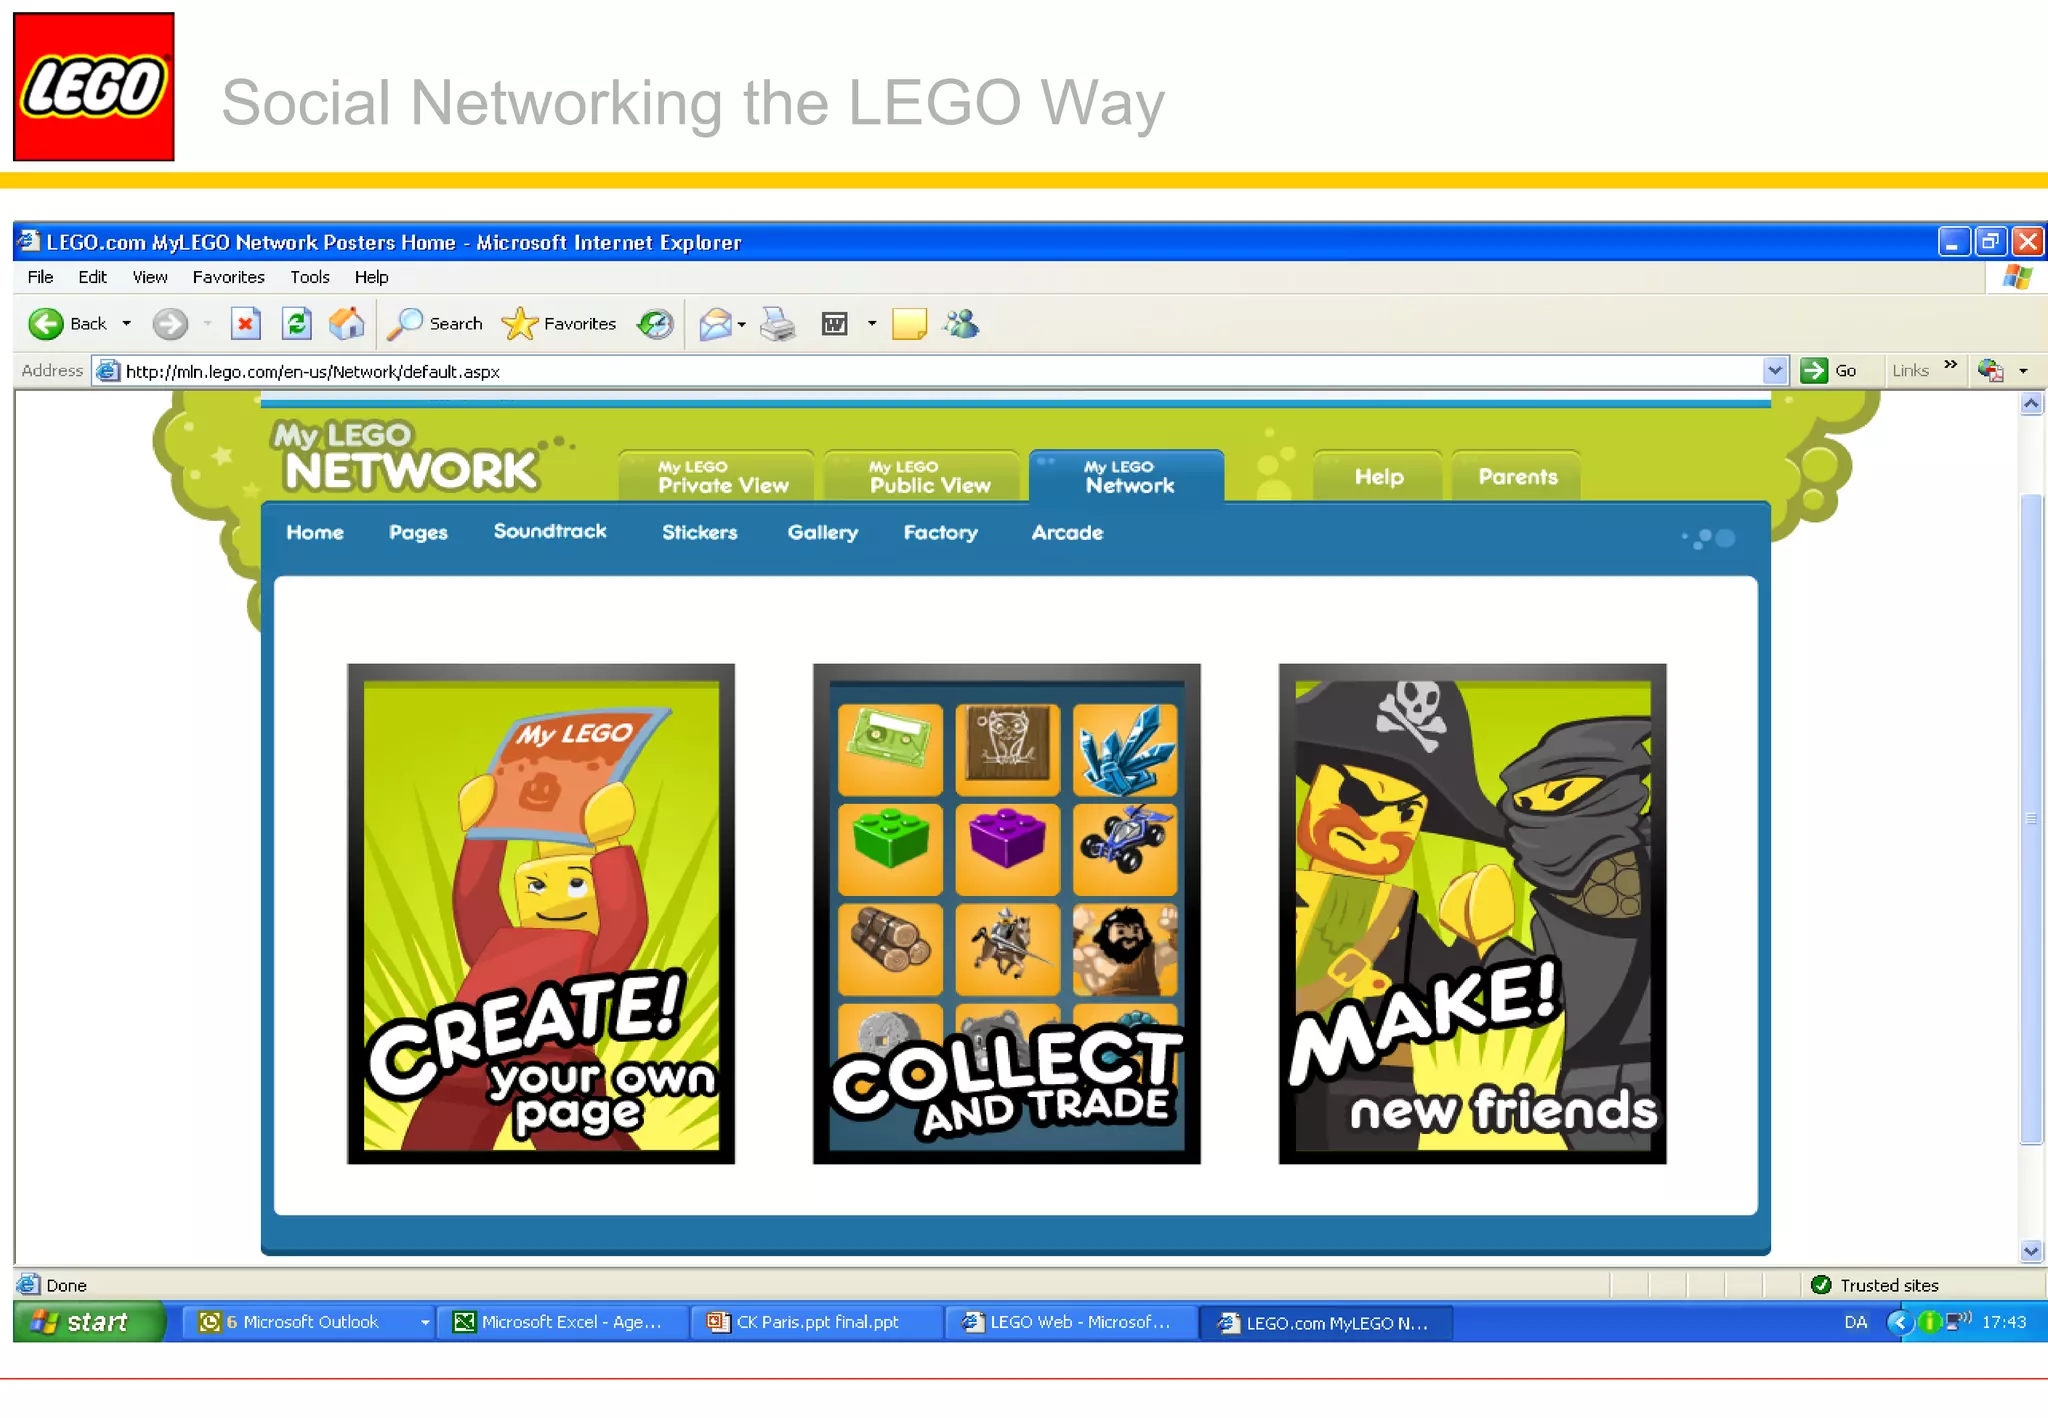Viewport: 2048px width, 1418px height.
Task: Click the Edit with Word icon
Action: [x=834, y=324]
